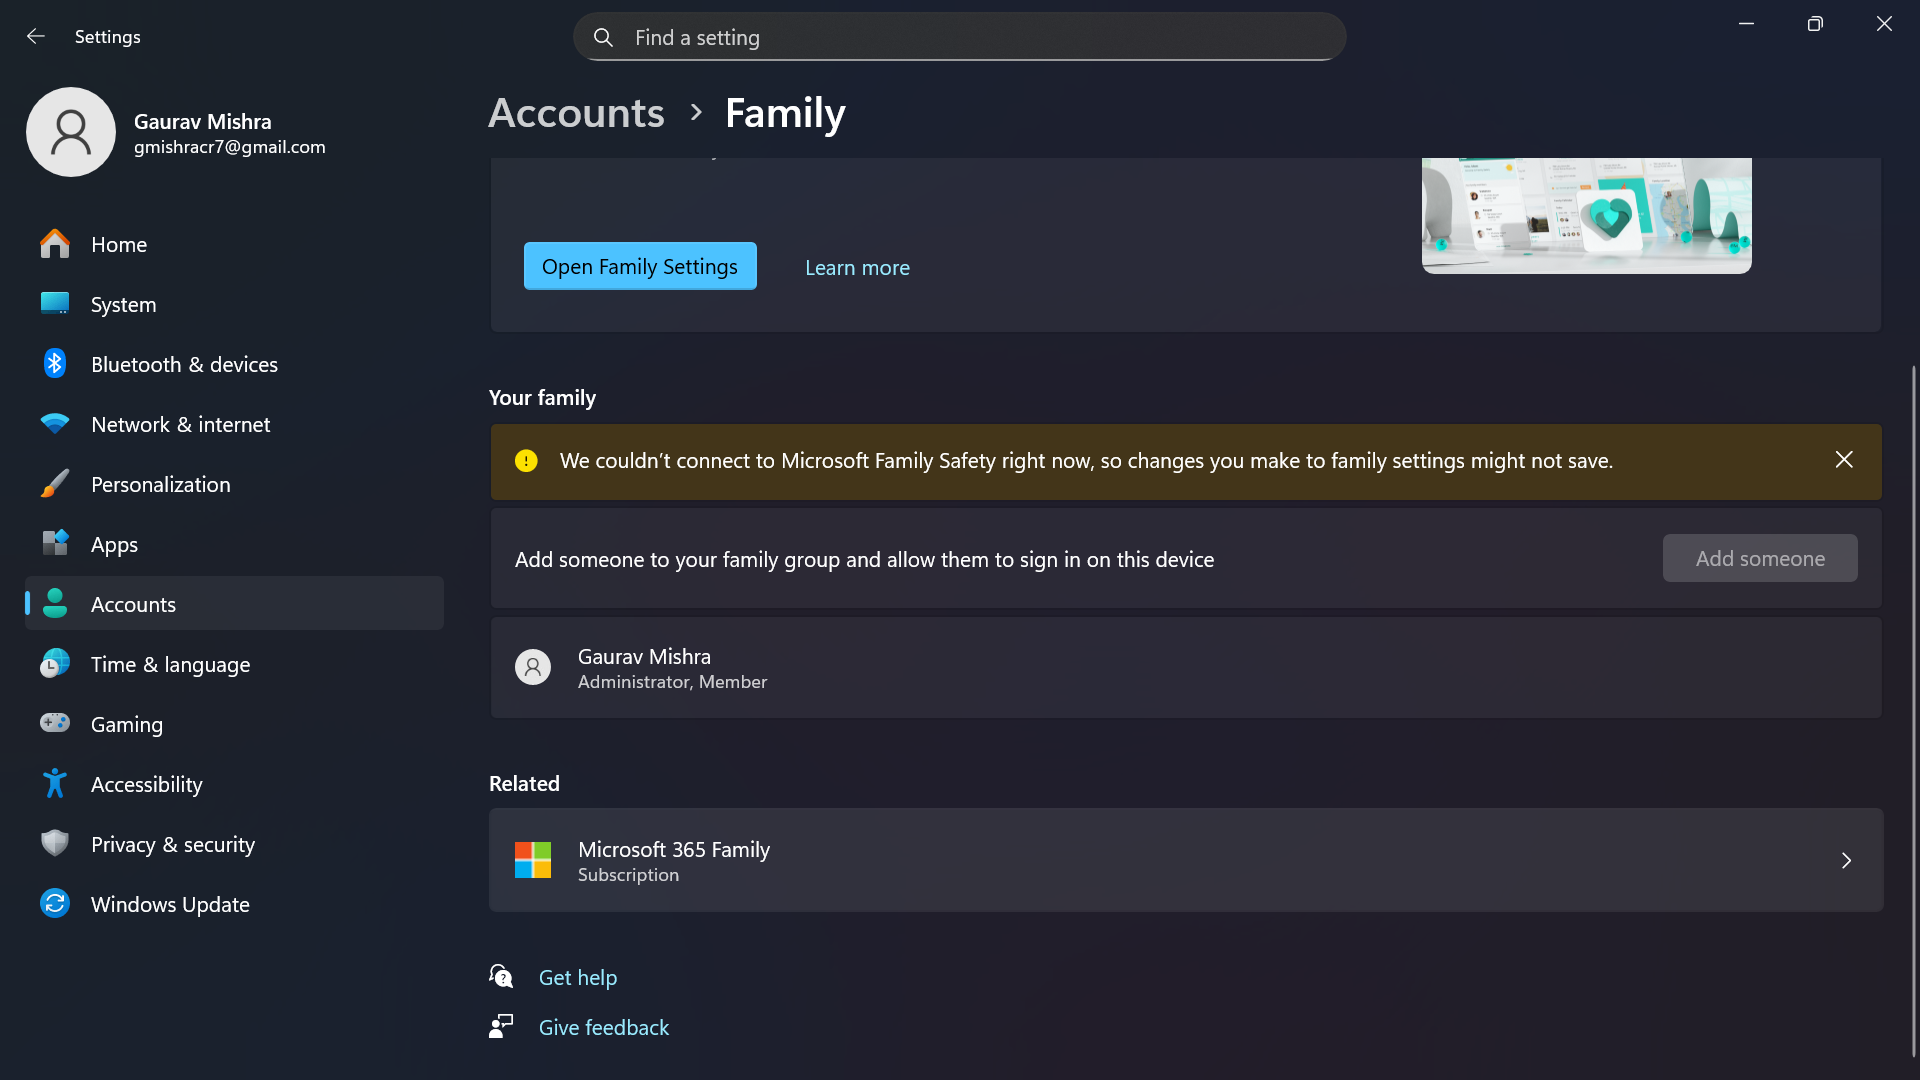This screenshot has width=1920, height=1080.
Task: Click the Give feedback person icon
Action: 501,1026
